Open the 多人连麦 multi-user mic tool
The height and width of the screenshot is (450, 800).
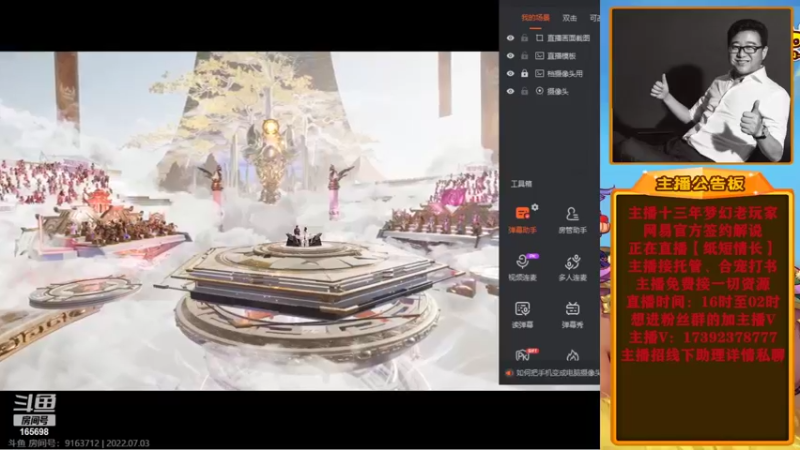click(x=572, y=267)
